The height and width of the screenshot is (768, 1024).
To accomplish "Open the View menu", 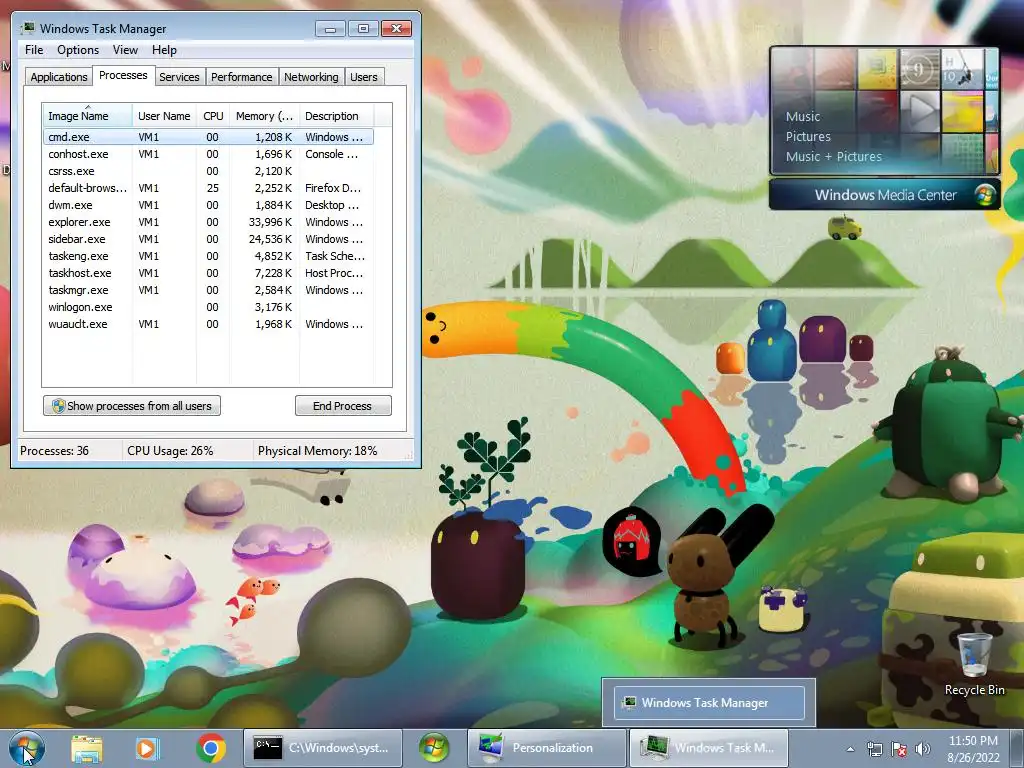I will [x=125, y=50].
